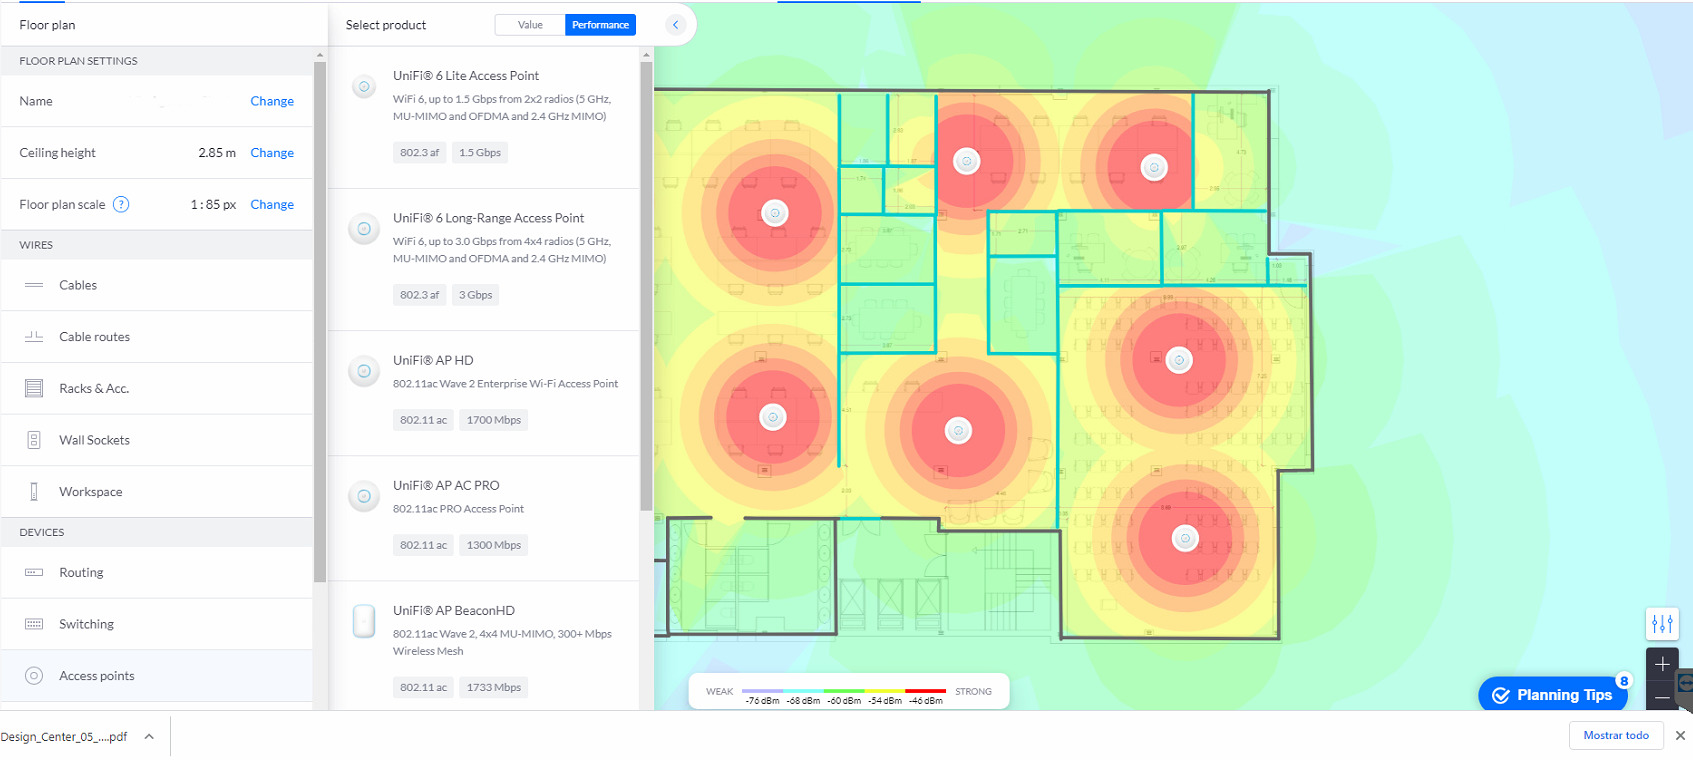Click the Workspace icon
This screenshot has width=1693, height=760.
(34, 492)
